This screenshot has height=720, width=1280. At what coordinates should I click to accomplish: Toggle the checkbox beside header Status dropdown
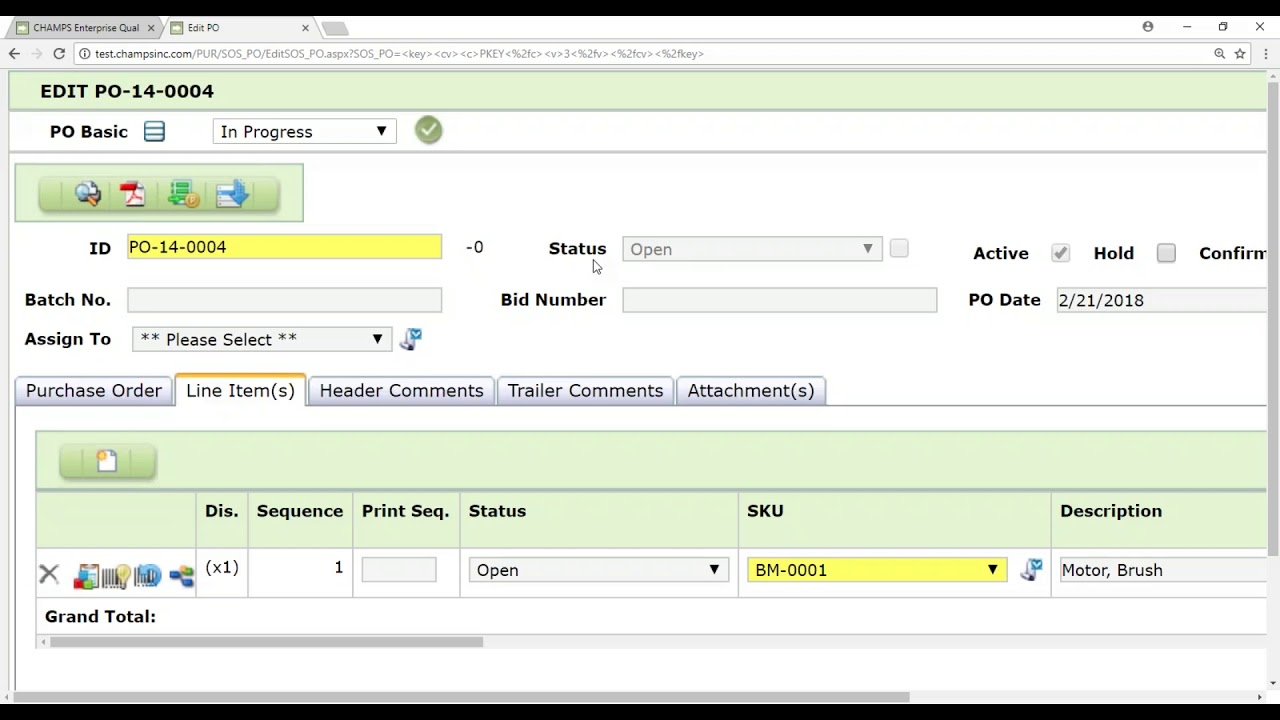coord(899,249)
